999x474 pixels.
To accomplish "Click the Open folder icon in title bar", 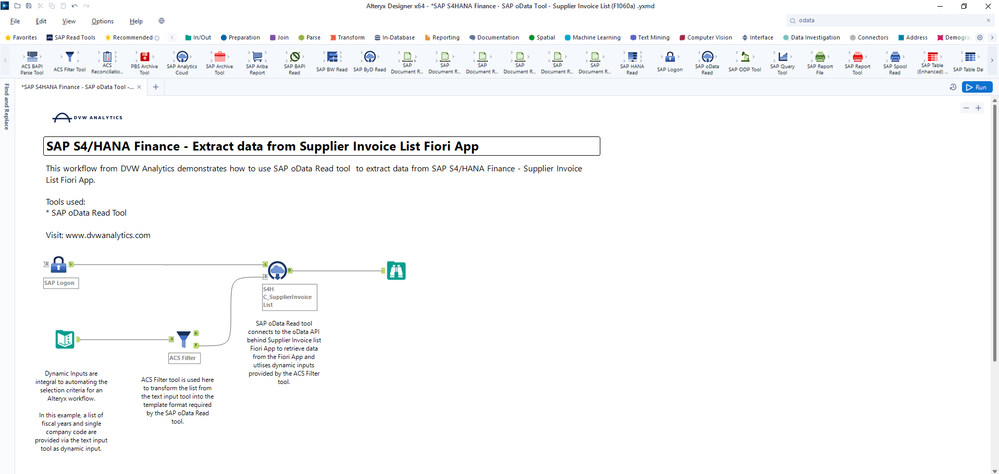I will click(x=17, y=6).
